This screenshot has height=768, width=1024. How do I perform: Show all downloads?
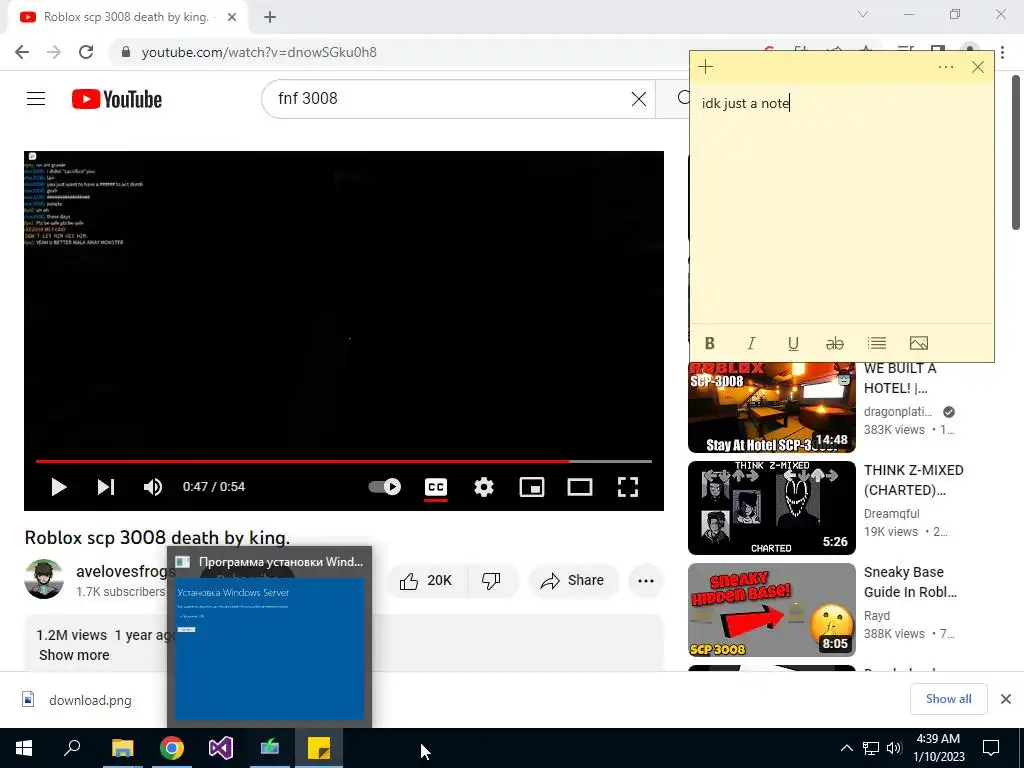(948, 699)
